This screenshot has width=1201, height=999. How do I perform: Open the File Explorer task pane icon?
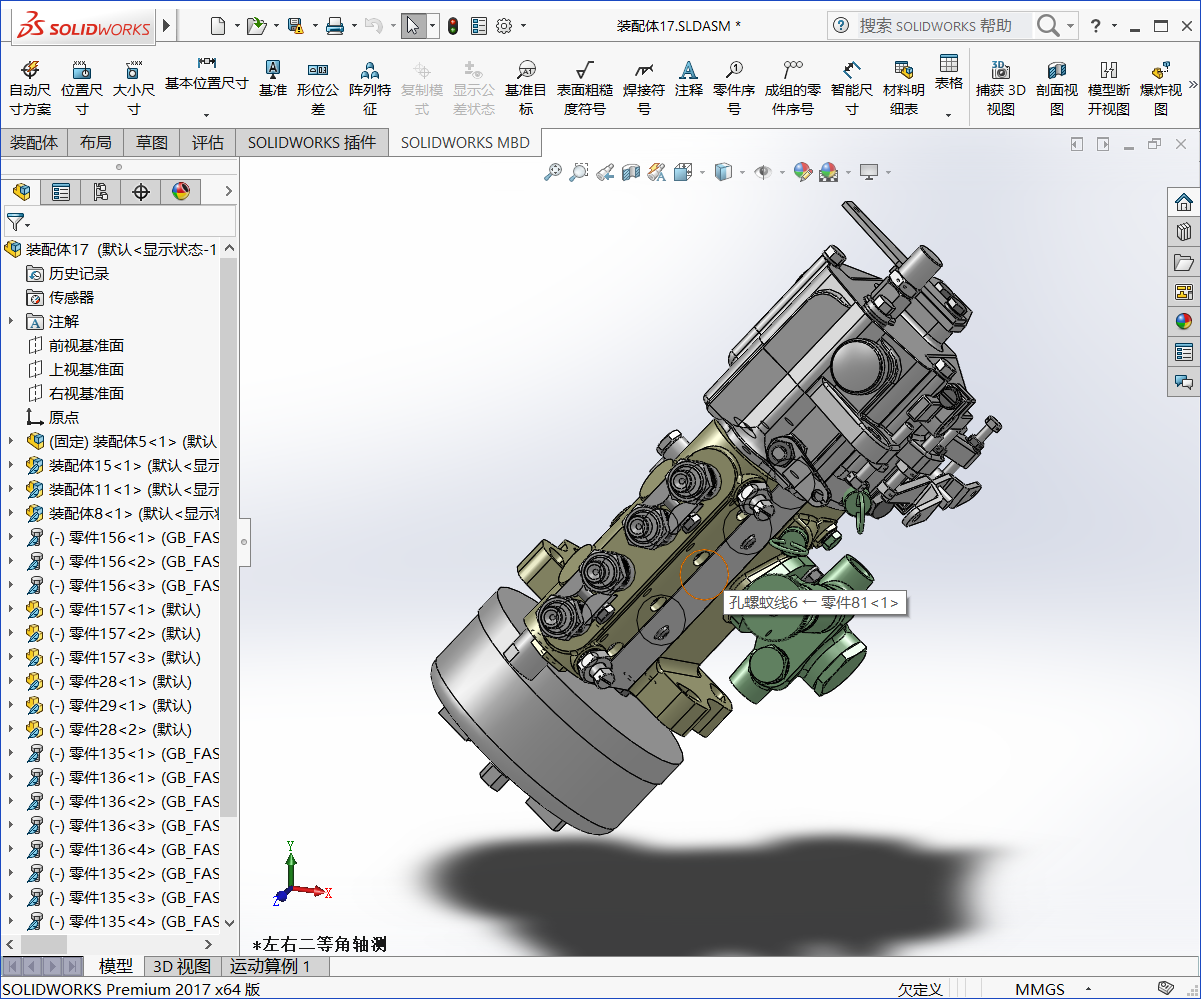pos(1184,262)
